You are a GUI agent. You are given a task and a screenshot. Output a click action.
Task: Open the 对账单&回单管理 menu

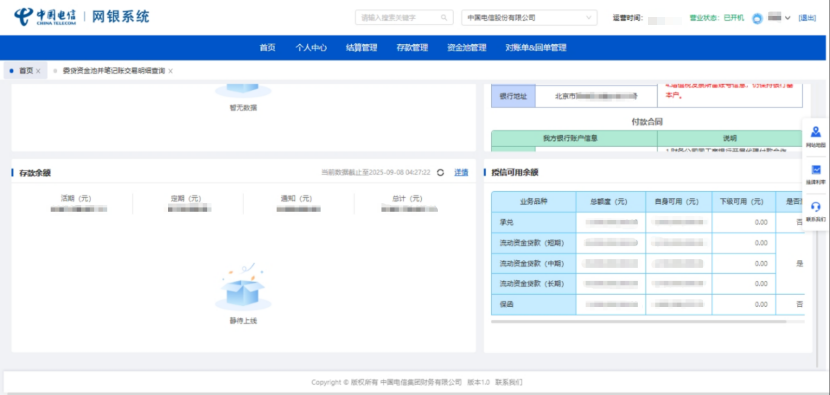536,48
